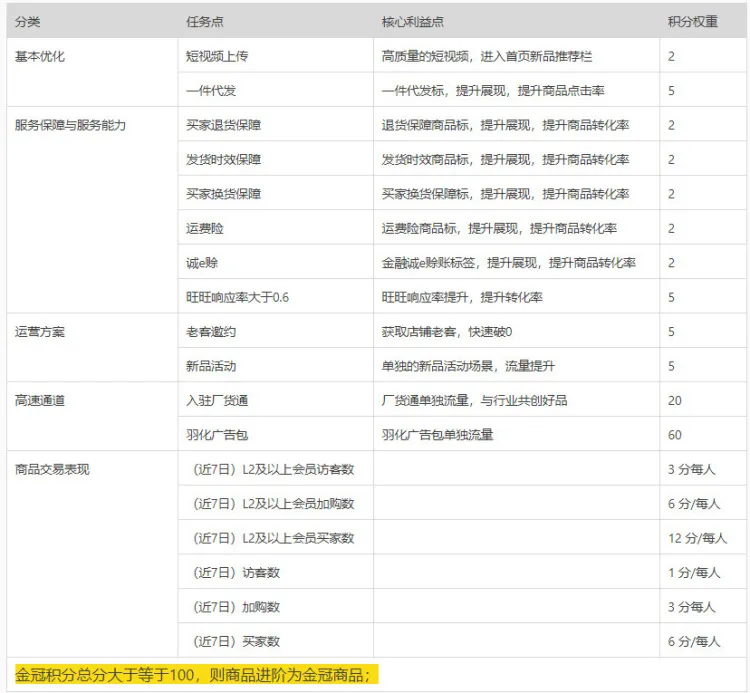The image size is (750, 693).
Task: Click the 商品交易表现 category cell
Action: pos(92,554)
